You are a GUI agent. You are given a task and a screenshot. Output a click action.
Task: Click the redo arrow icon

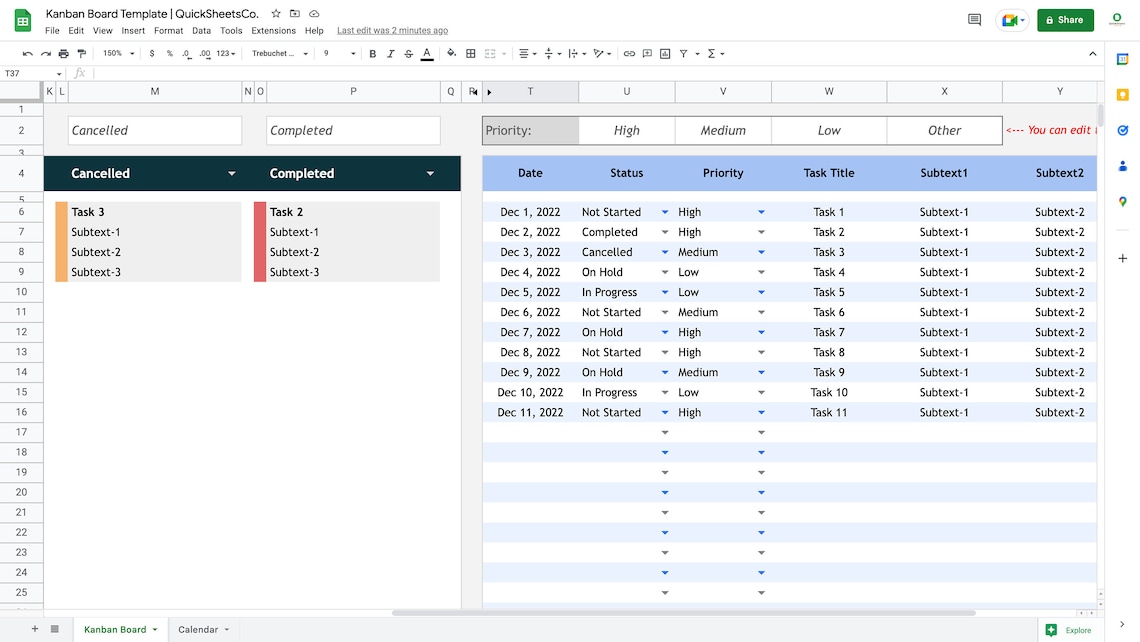[x=46, y=54]
